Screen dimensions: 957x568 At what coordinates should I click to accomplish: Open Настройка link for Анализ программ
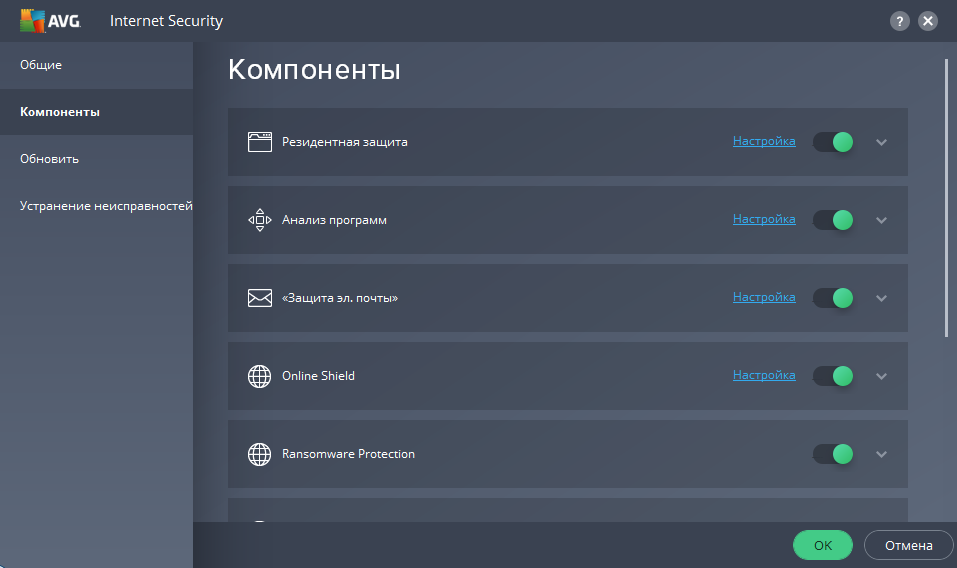pyautogui.click(x=764, y=219)
